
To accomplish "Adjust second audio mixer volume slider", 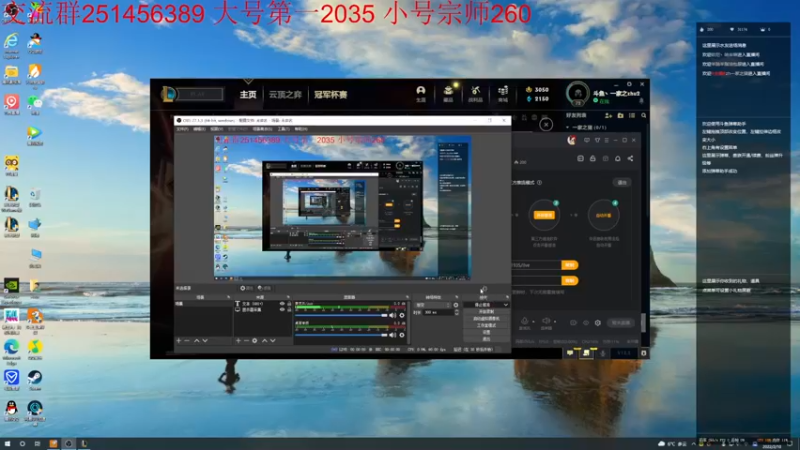I will [341, 335].
